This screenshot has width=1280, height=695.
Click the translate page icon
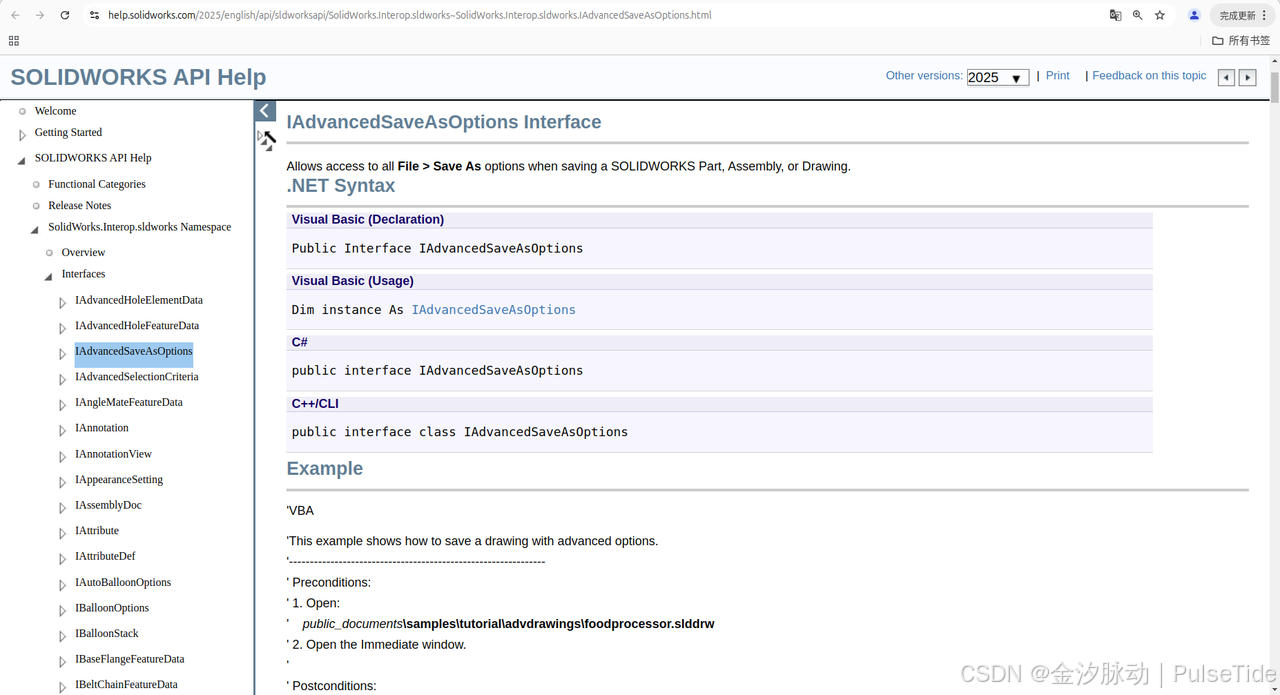pyautogui.click(x=1115, y=15)
